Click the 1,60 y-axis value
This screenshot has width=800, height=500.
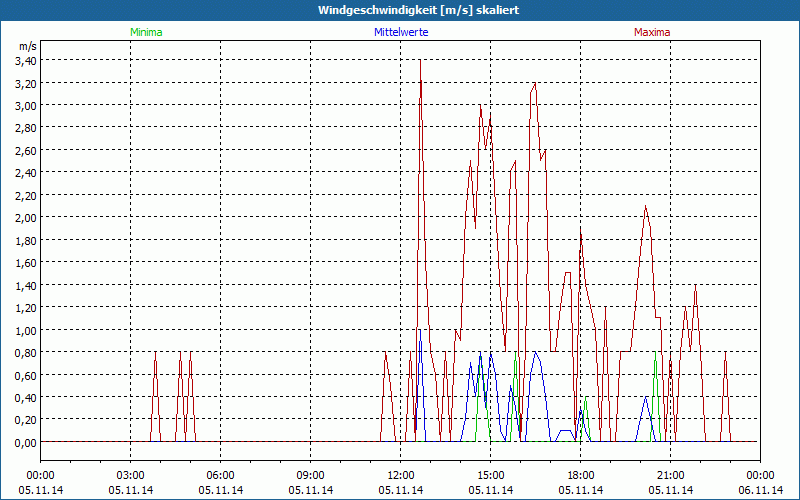pyautogui.click(x=26, y=263)
